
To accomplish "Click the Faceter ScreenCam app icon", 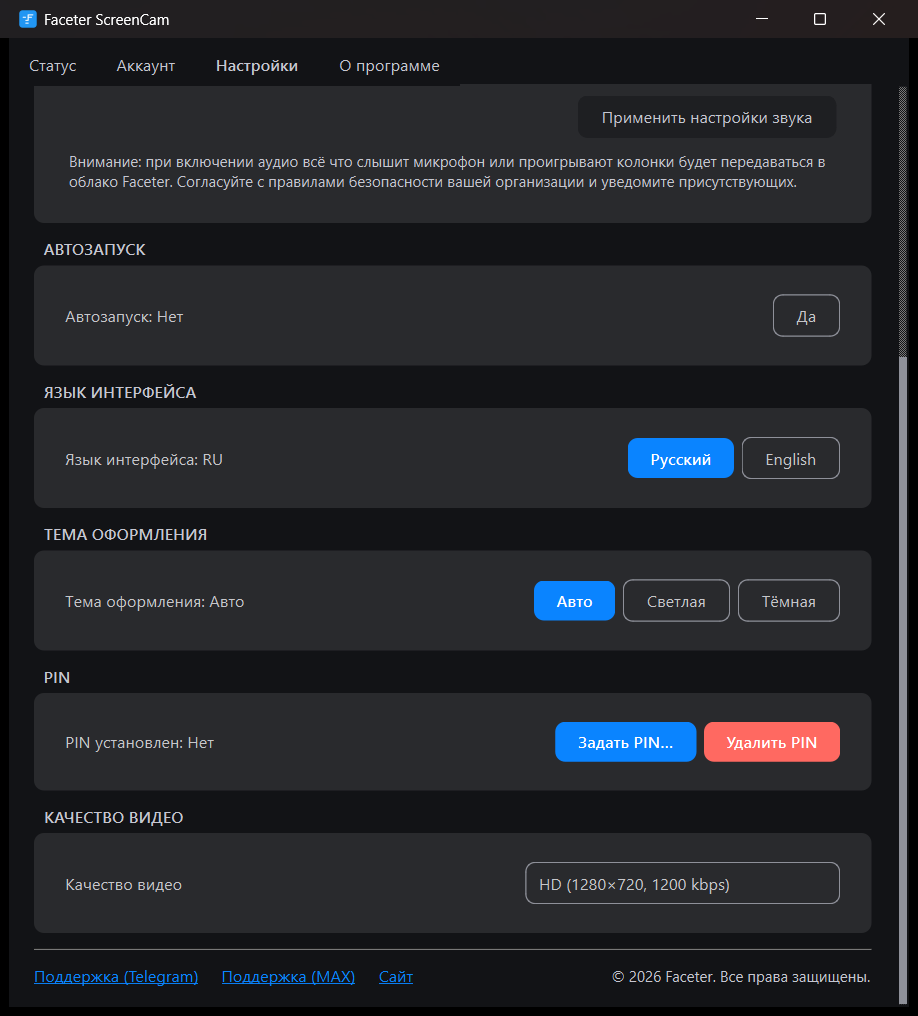I will click(x=28, y=19).
